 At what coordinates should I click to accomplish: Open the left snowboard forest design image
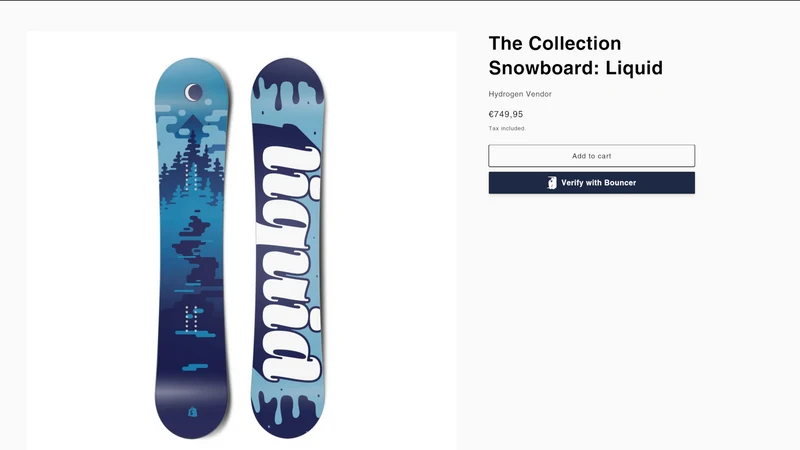192,248
